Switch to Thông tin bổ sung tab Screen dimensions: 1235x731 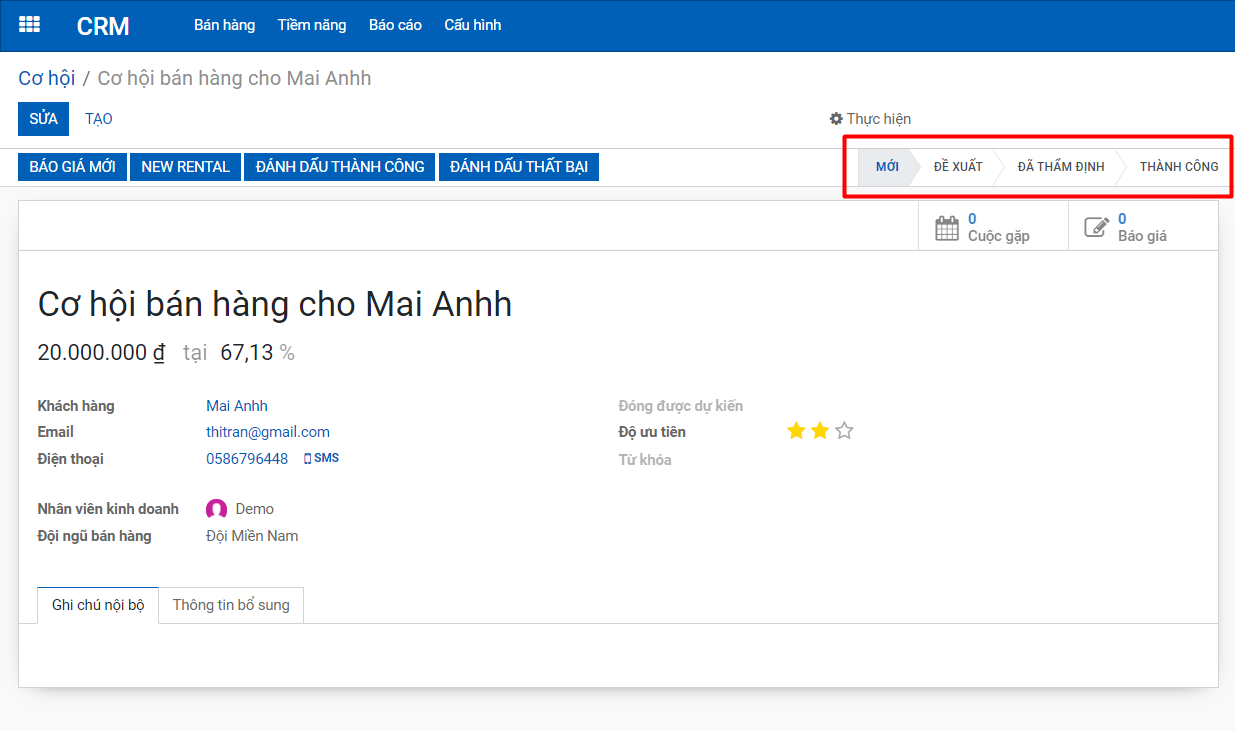point(231,605)
